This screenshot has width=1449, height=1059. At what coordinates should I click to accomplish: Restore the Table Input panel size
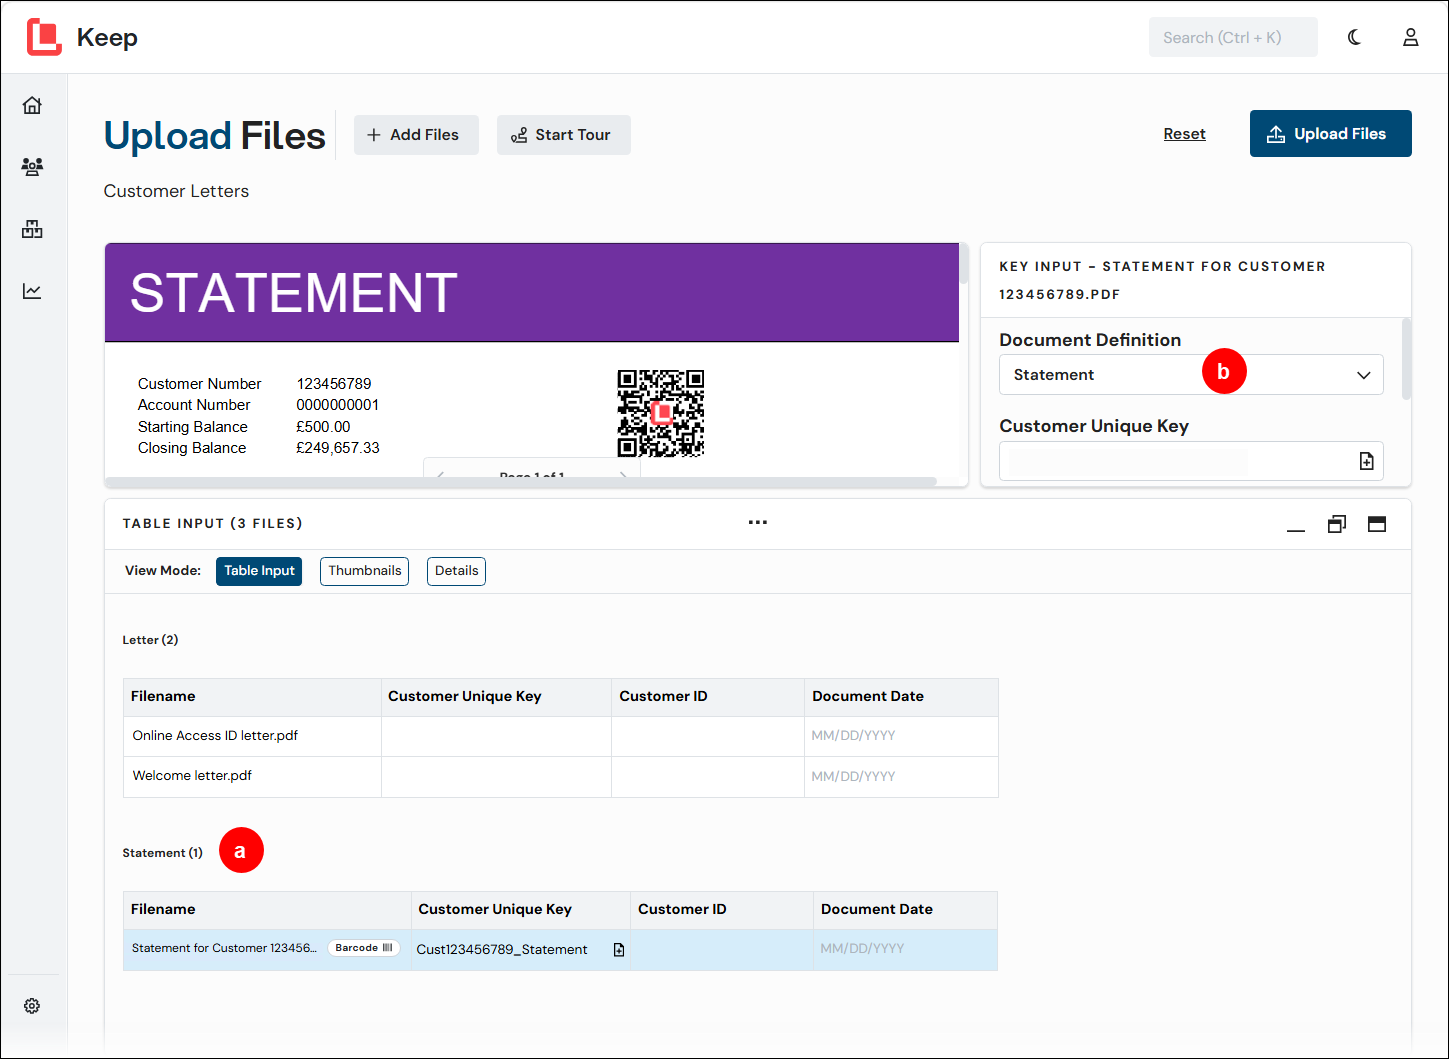click(1337, 524)
